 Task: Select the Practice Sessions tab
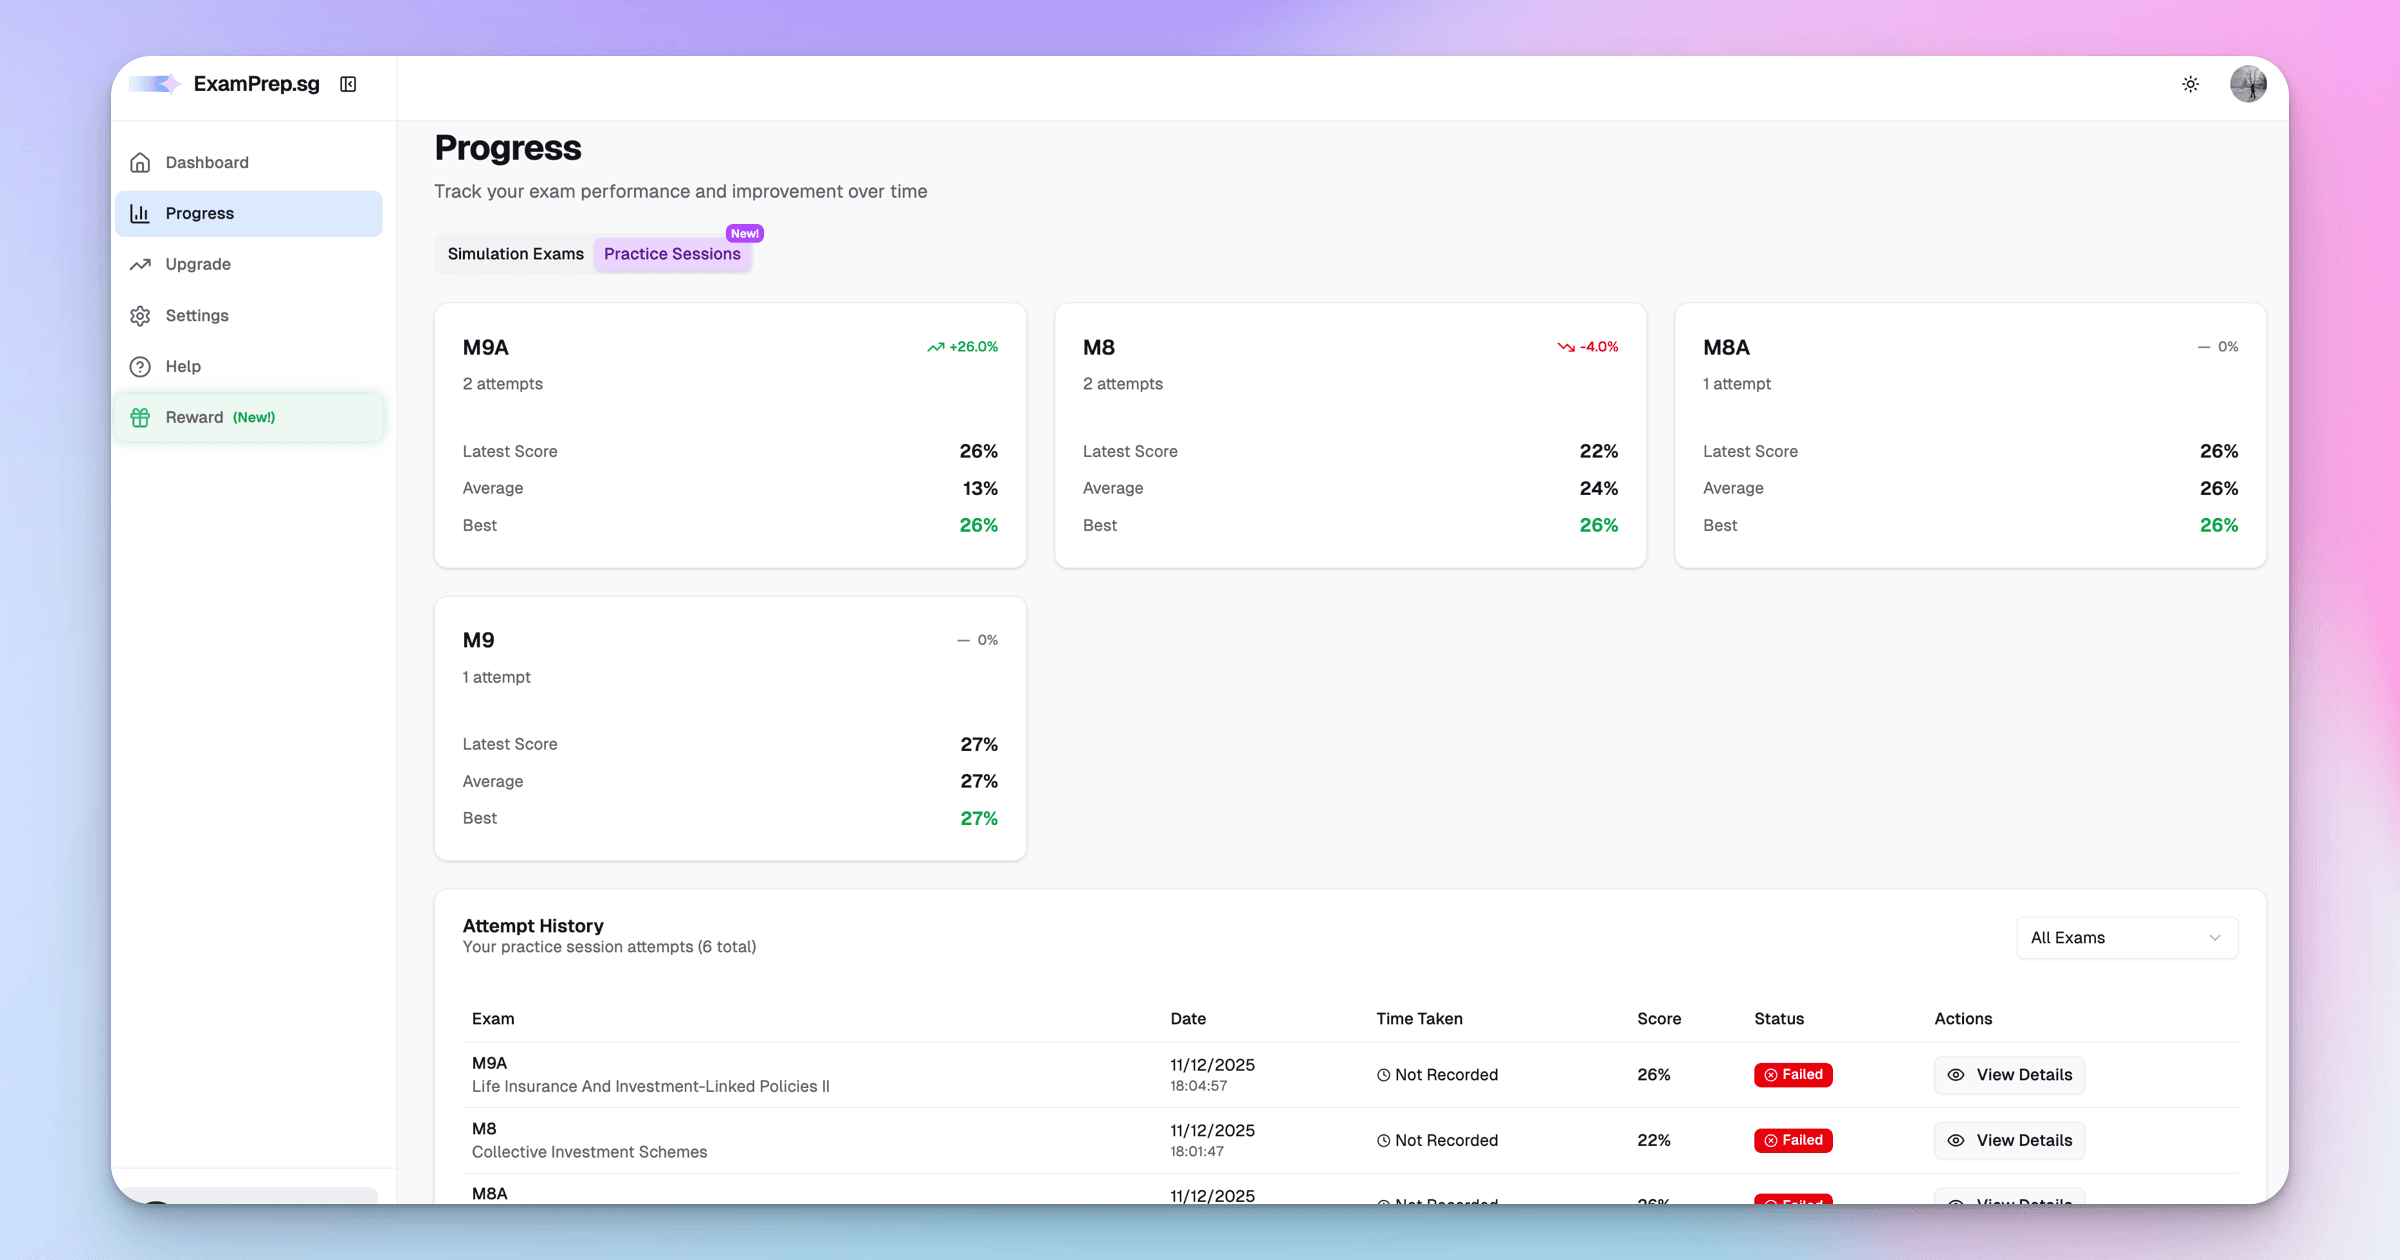pos(672,254)
